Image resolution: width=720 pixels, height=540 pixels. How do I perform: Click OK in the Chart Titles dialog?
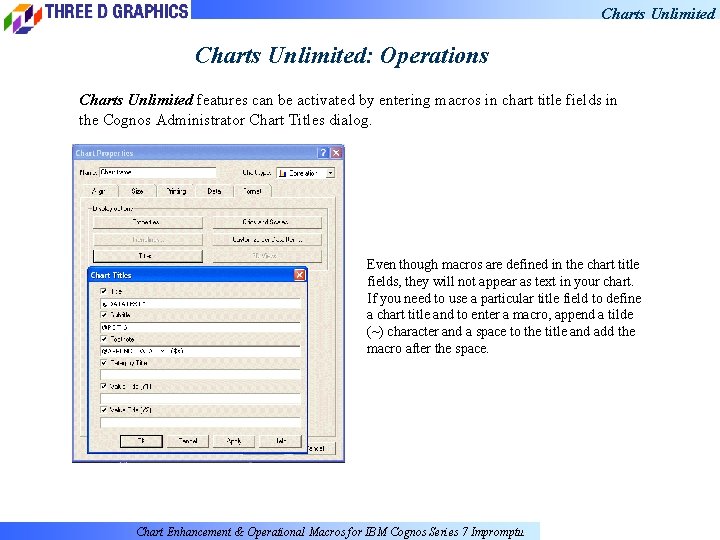tap(141, 441)
